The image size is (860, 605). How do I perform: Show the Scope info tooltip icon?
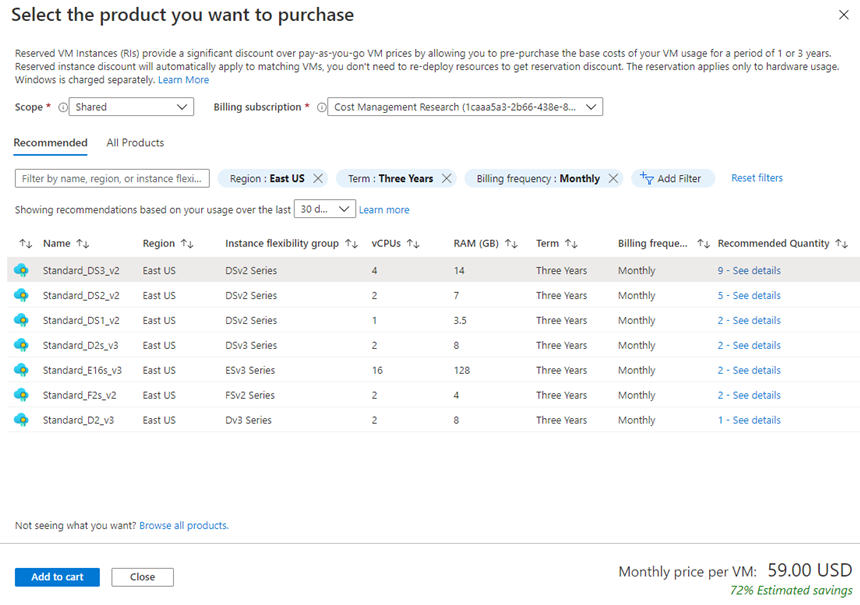[63, 107]
